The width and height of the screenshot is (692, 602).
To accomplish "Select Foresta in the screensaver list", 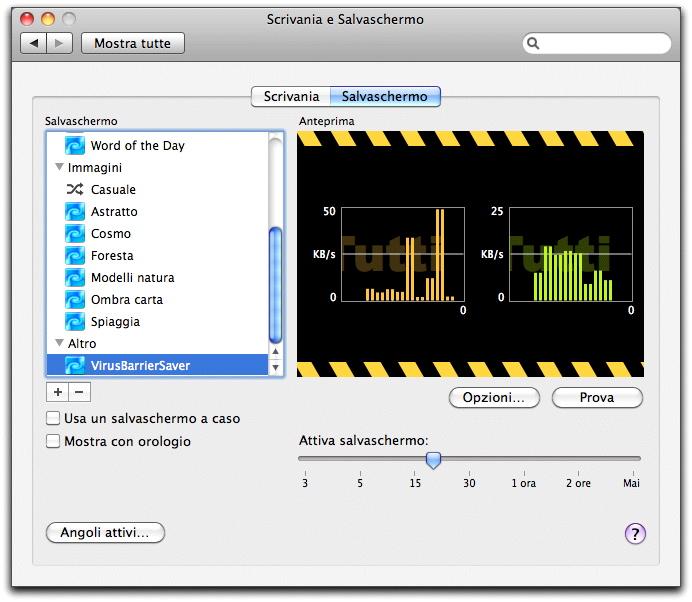I will click(157, 256).
